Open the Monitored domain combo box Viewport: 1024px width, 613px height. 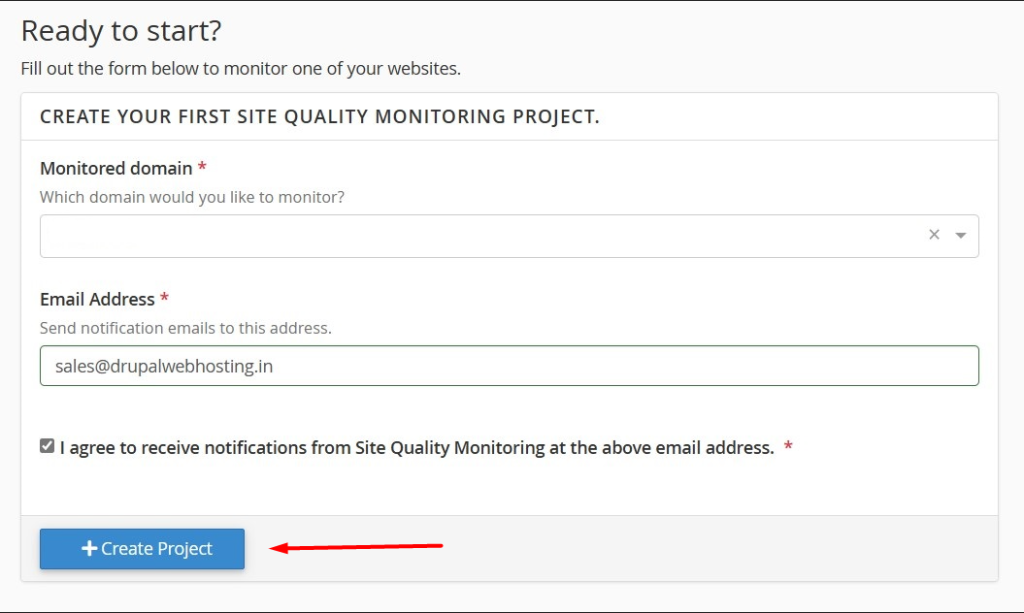coord(480,236)
